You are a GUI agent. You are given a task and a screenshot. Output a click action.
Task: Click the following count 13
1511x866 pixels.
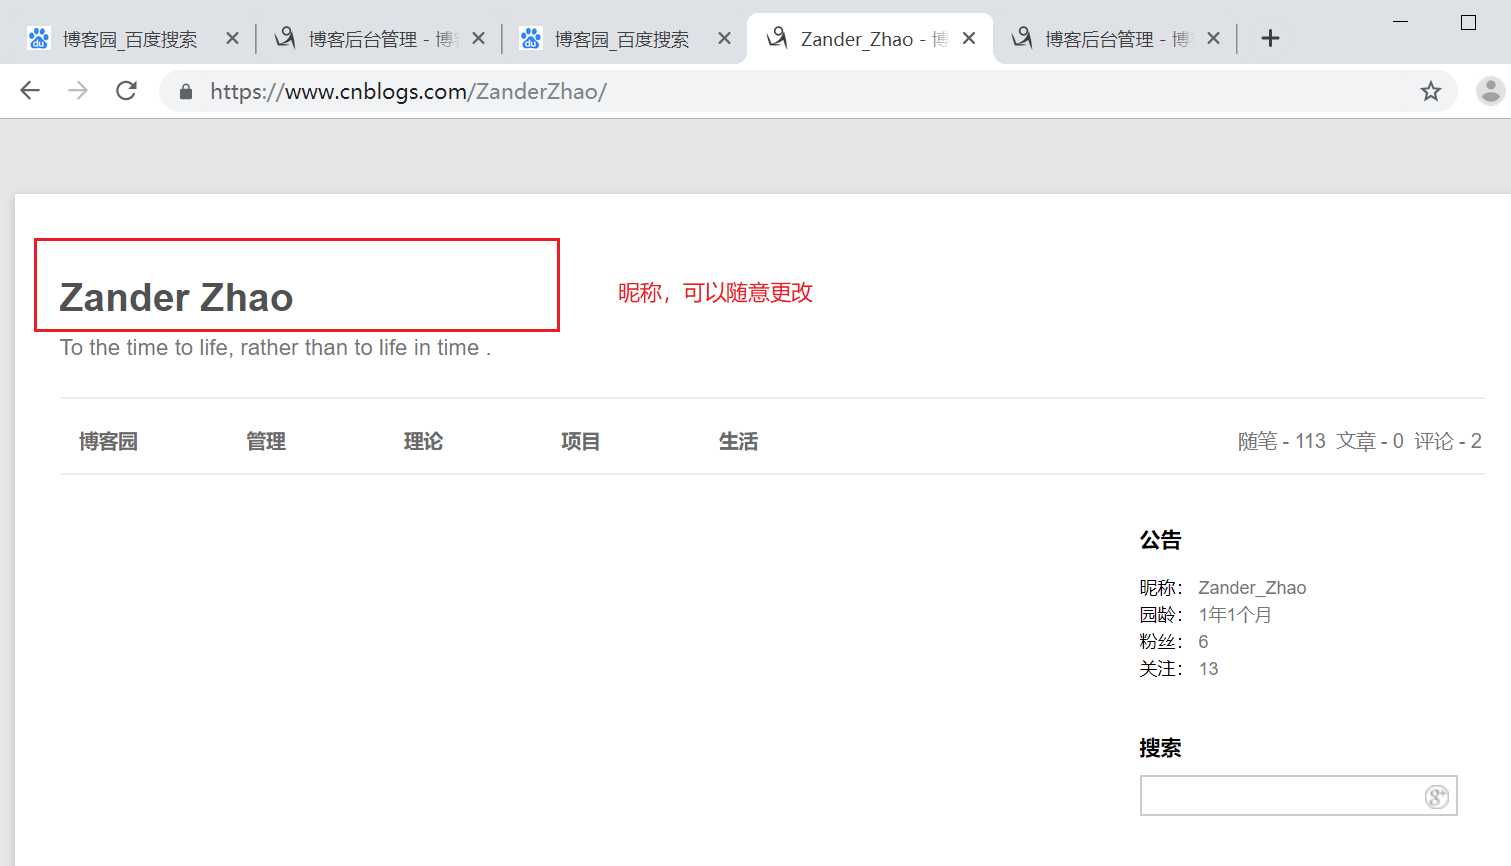pyautogui.click(x=1208, y=669)
